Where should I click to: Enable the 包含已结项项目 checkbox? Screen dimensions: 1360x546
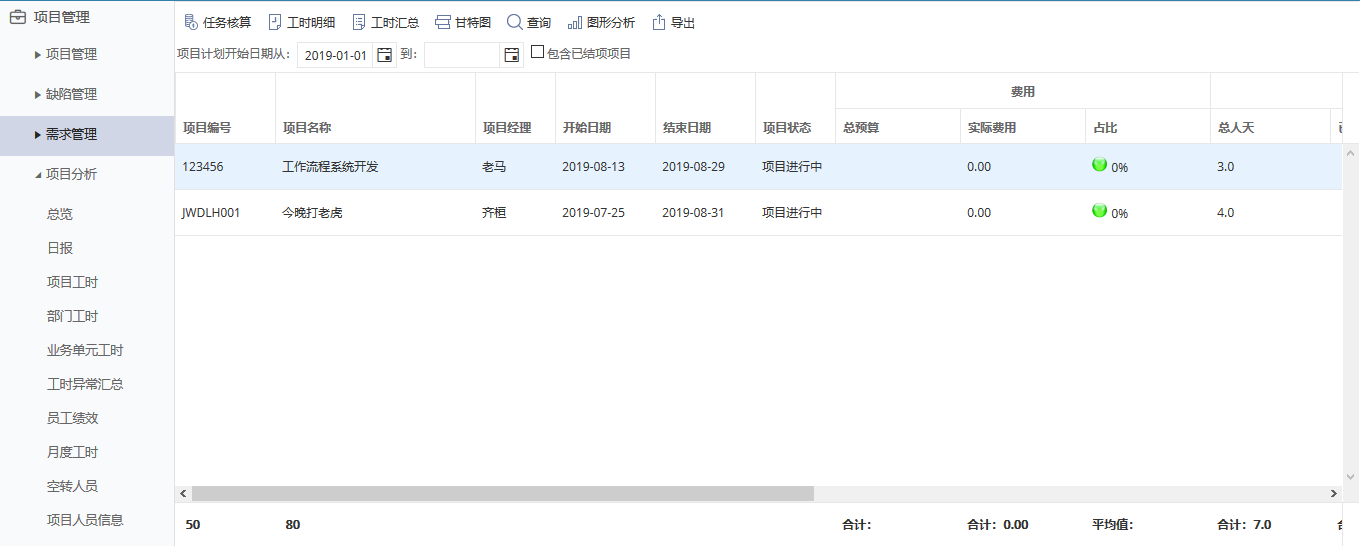(x=538, y=53)
